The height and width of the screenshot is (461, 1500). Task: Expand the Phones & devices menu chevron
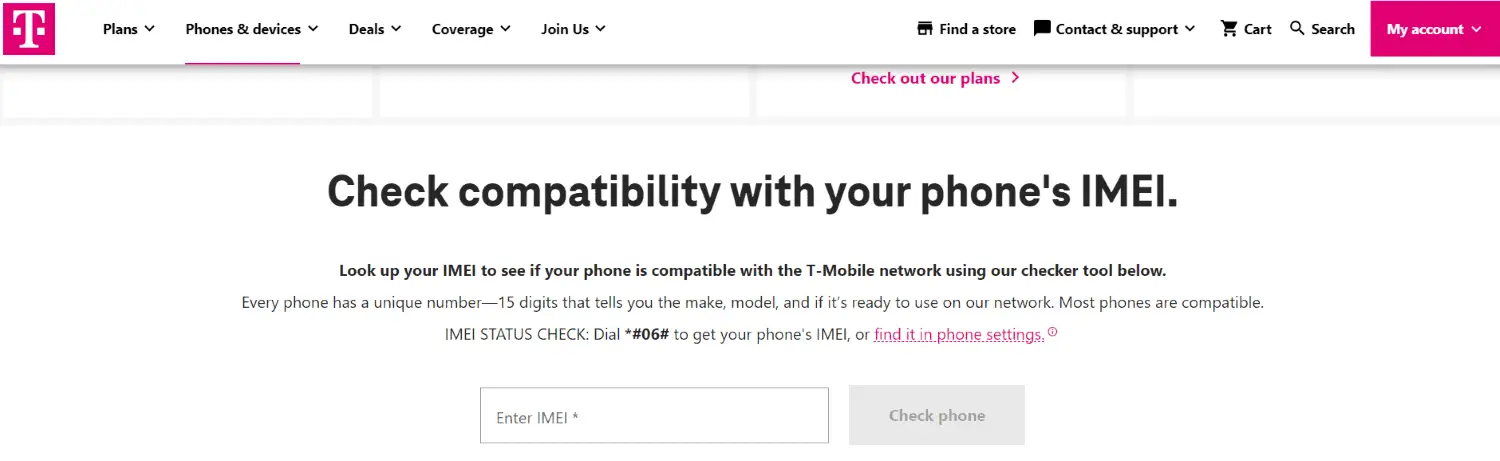[313, 29]
